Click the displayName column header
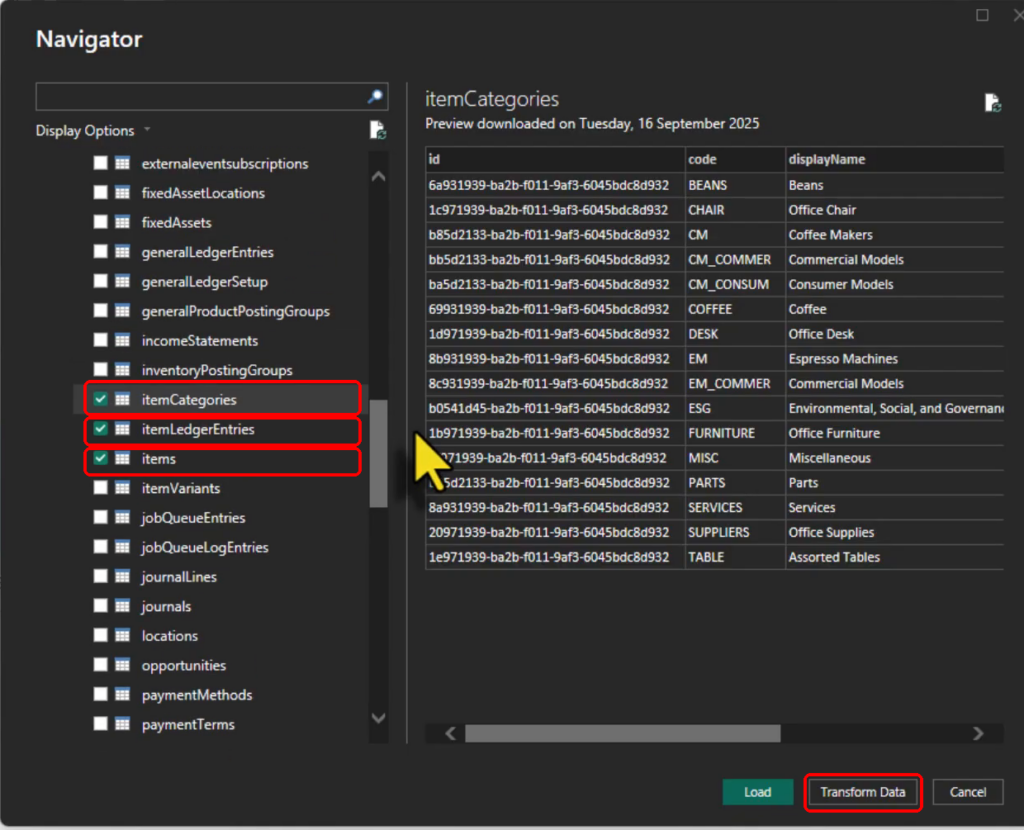1024x830 pixels. [x=895, y=159]
